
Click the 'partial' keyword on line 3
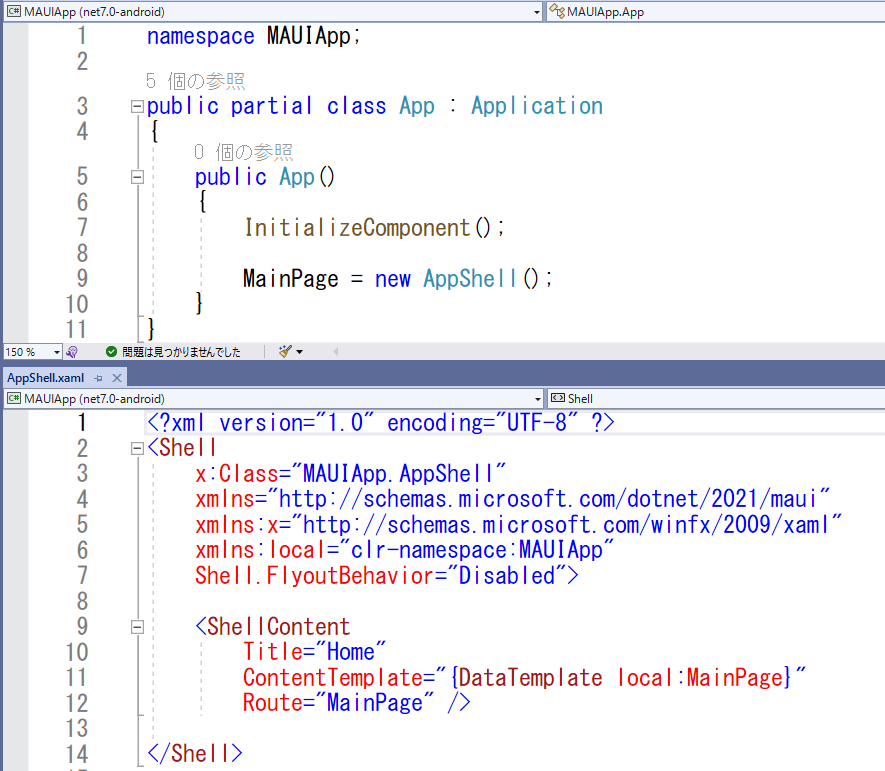tap(271, 106)
